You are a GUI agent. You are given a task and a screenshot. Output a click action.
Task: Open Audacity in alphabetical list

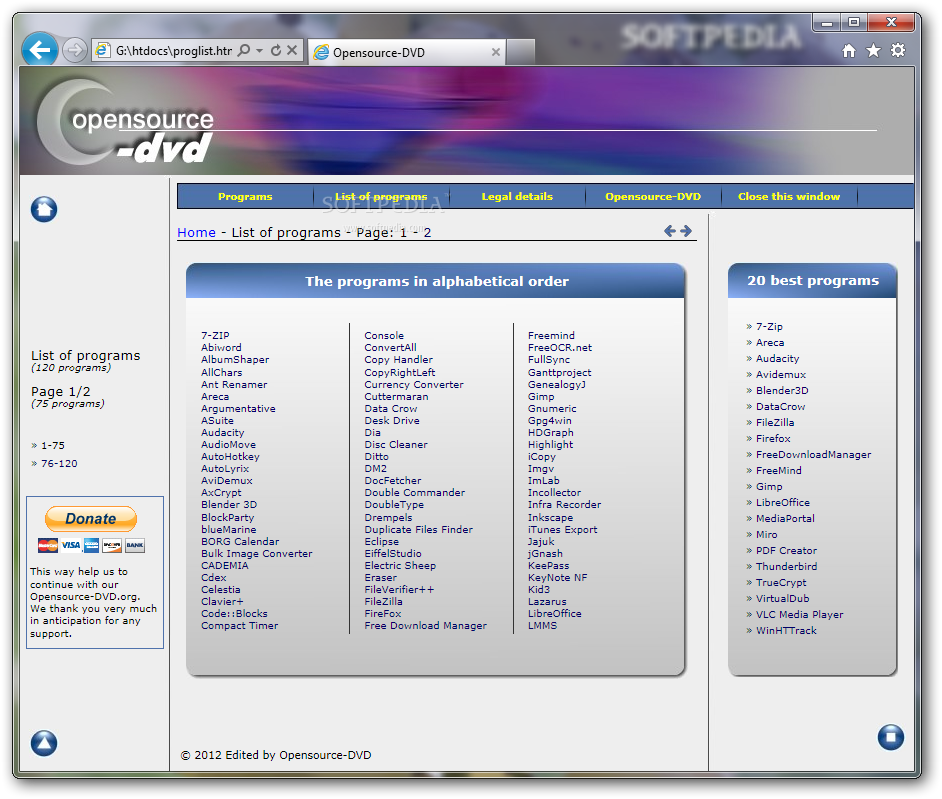(222, 433)
